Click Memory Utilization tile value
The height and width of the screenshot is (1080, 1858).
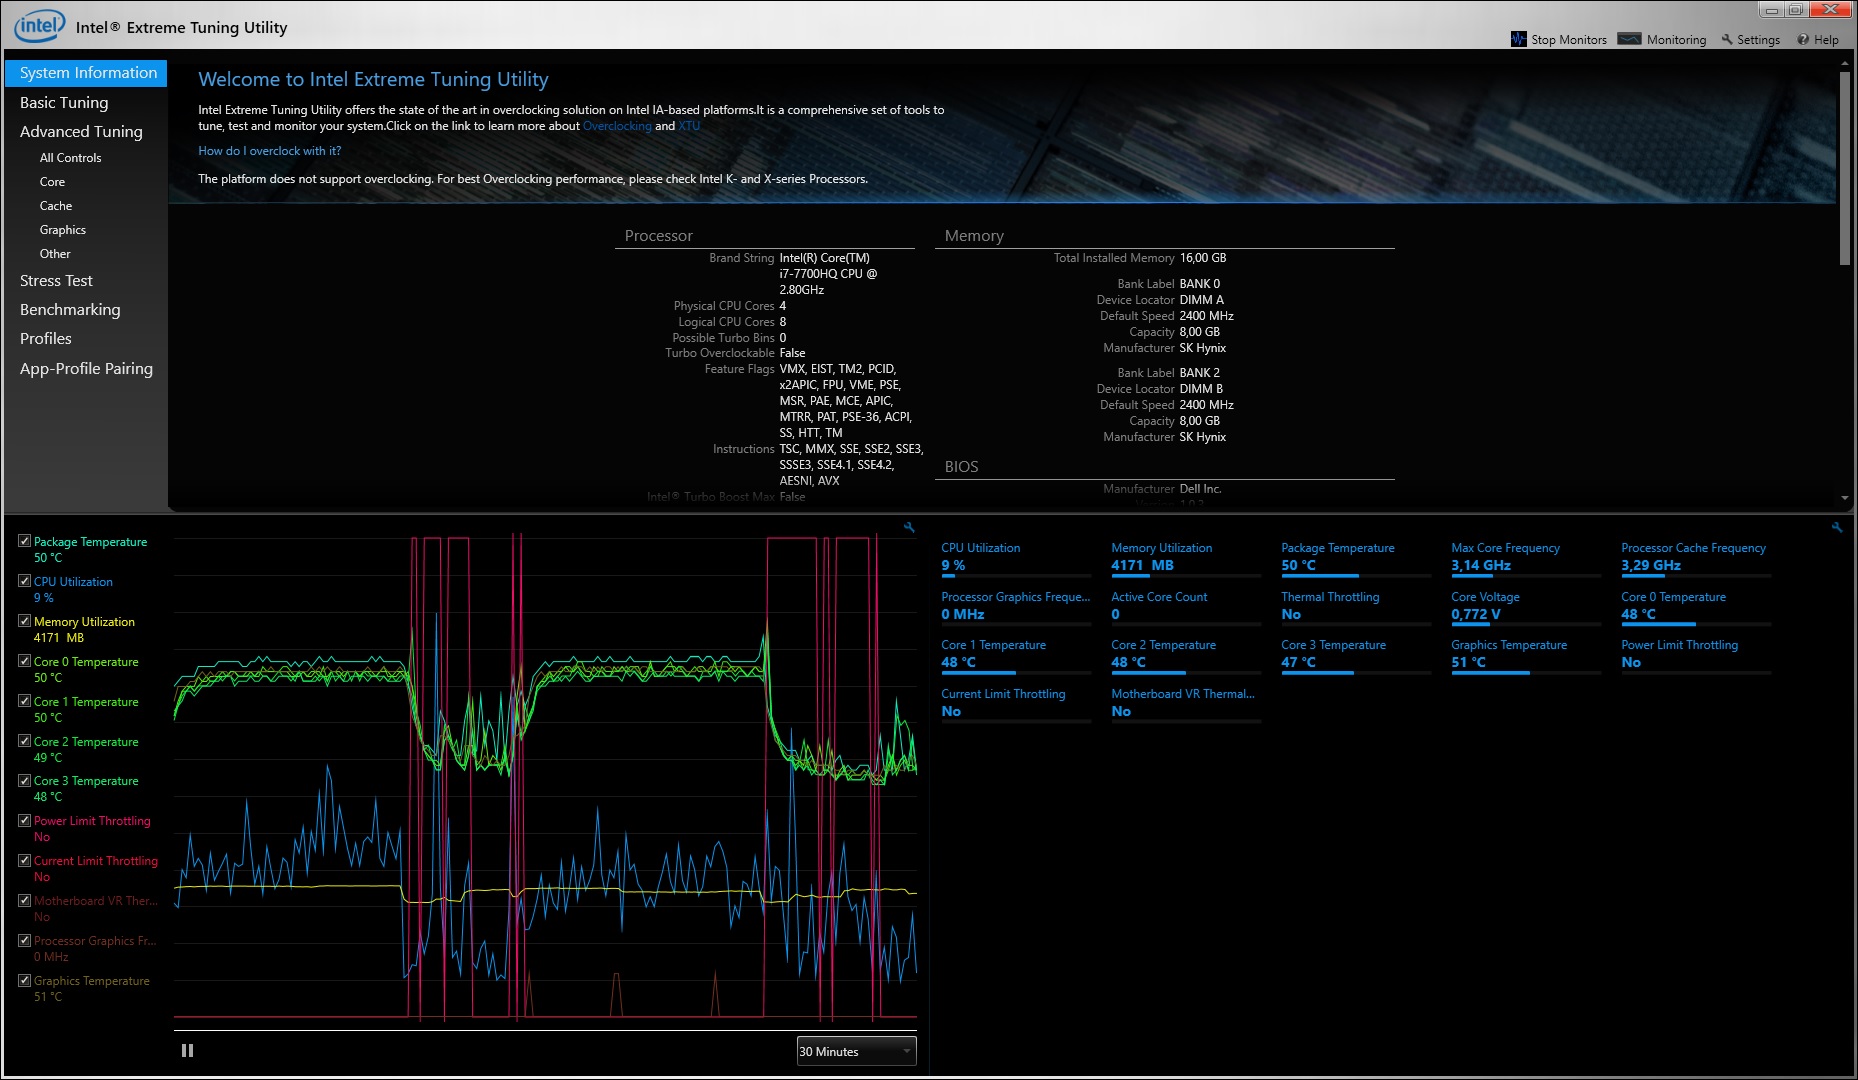[x=1142, y=565]
